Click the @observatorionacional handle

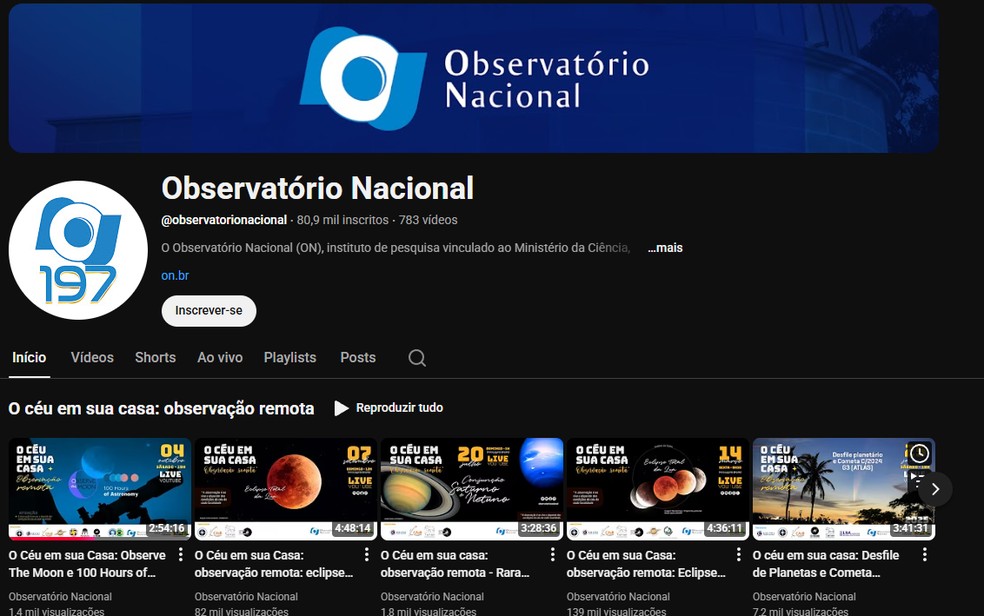(x=224, y=220)
